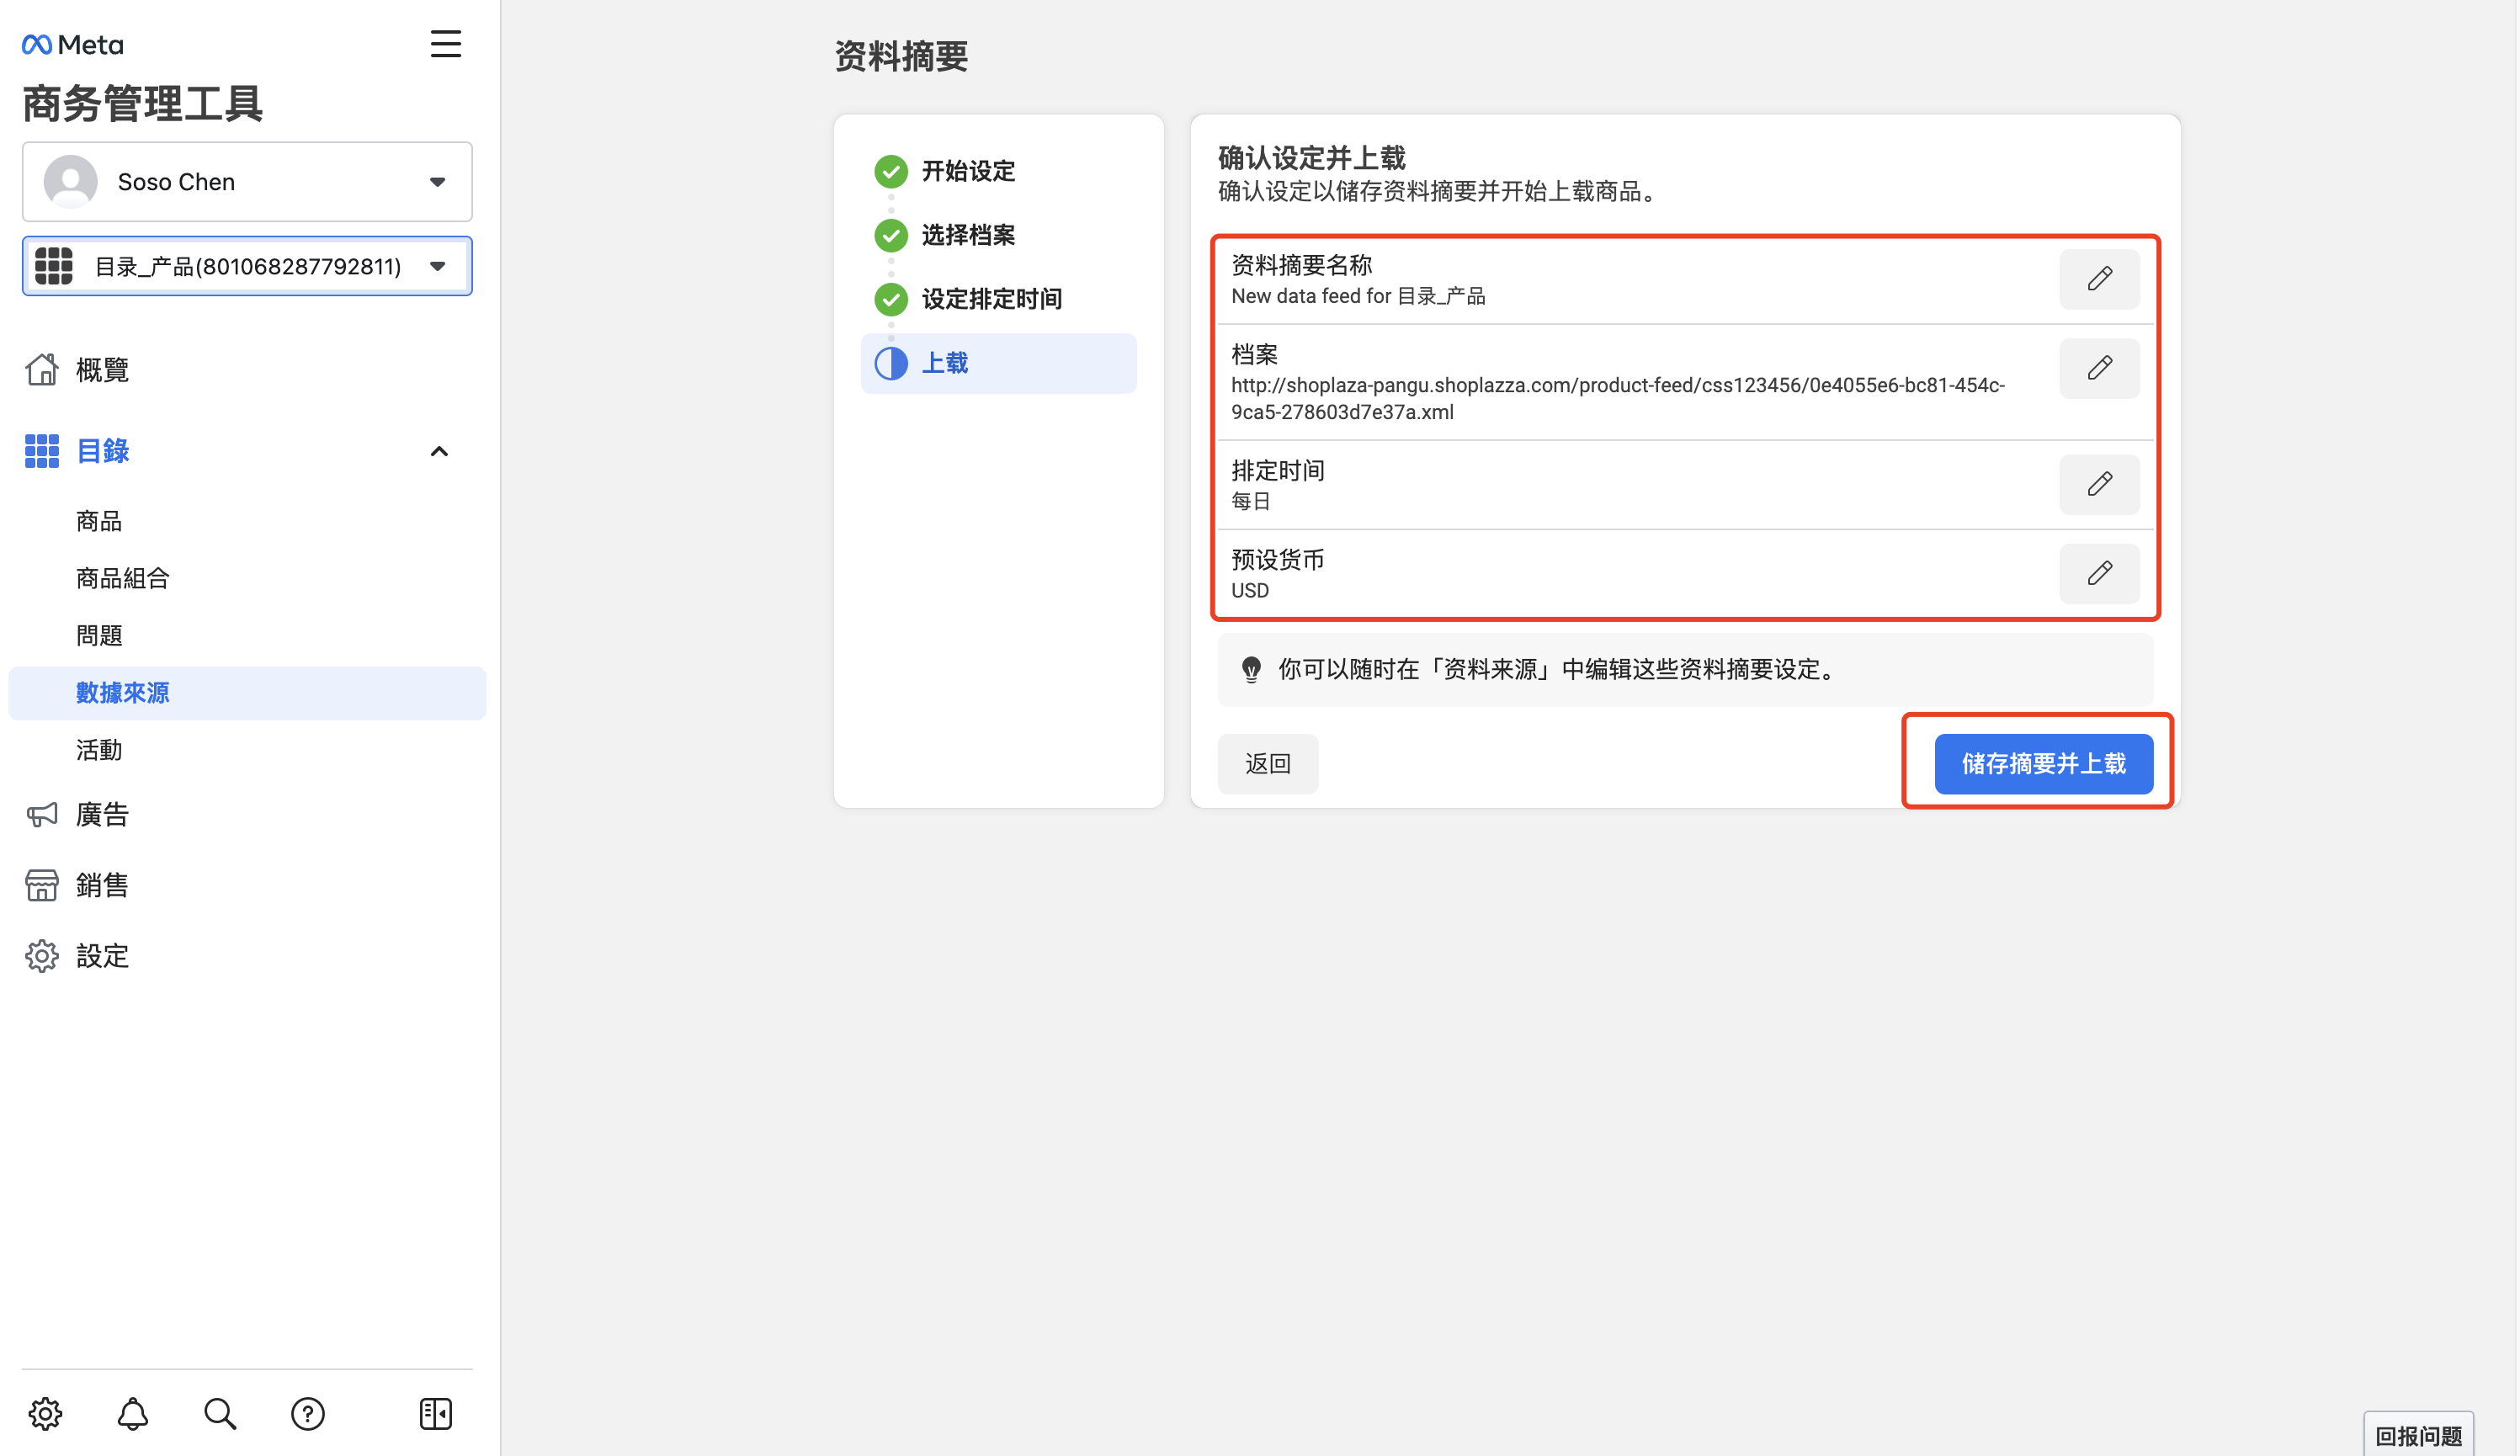This screenshot has width=2520, height=1456.
Task: Edit 排定时间 with pencil icon
Action: point(2100,484)
